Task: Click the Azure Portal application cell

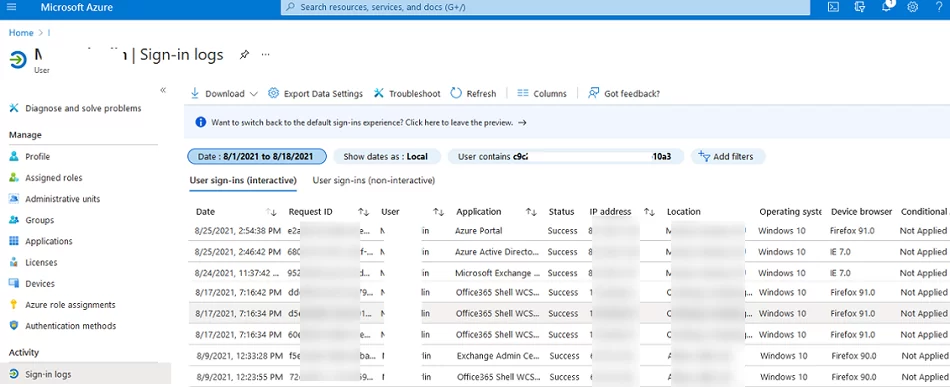Action: click(x=479, y=231)
